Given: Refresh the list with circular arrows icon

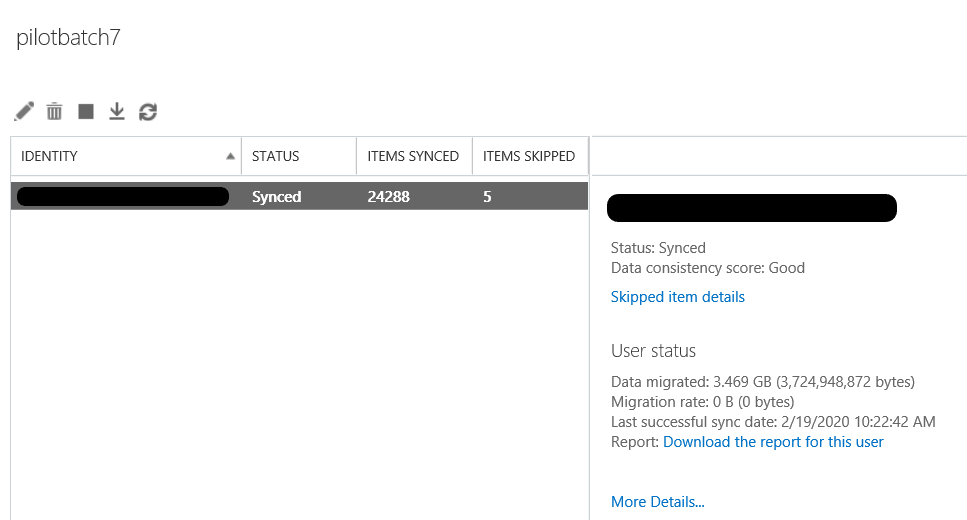Looking at the screenshot, I should [148, 112].
